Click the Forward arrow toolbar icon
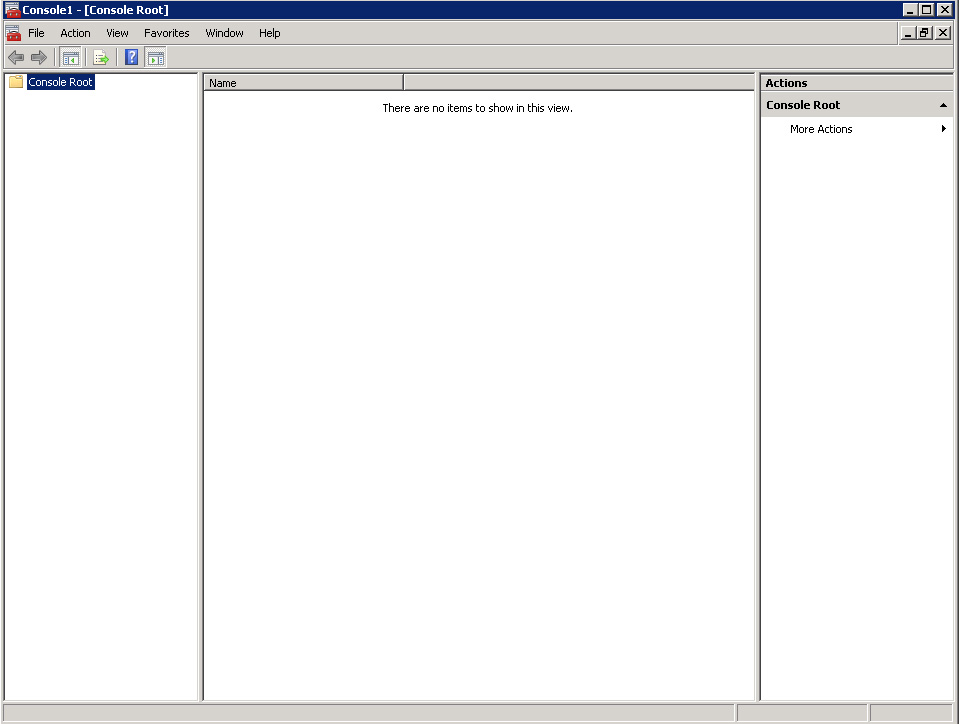This screenshot has height=724, width=959. tap(39, 57)
